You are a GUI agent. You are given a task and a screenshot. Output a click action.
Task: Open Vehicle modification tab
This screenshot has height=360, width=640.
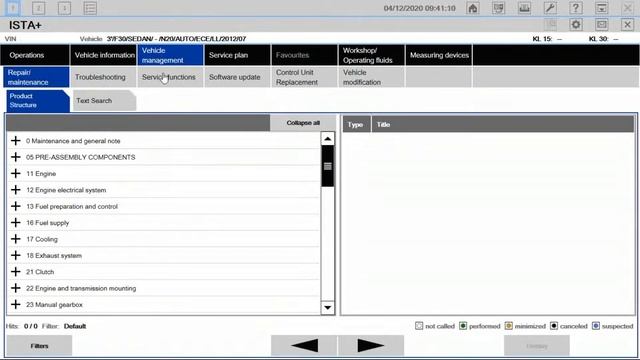(371, 77)
